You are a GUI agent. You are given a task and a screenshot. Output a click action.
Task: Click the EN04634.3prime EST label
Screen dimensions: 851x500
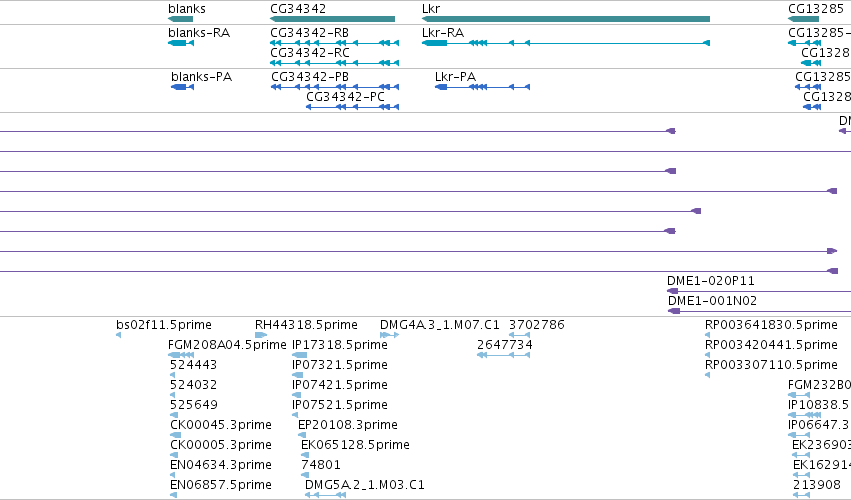click(x=220, y=465)
